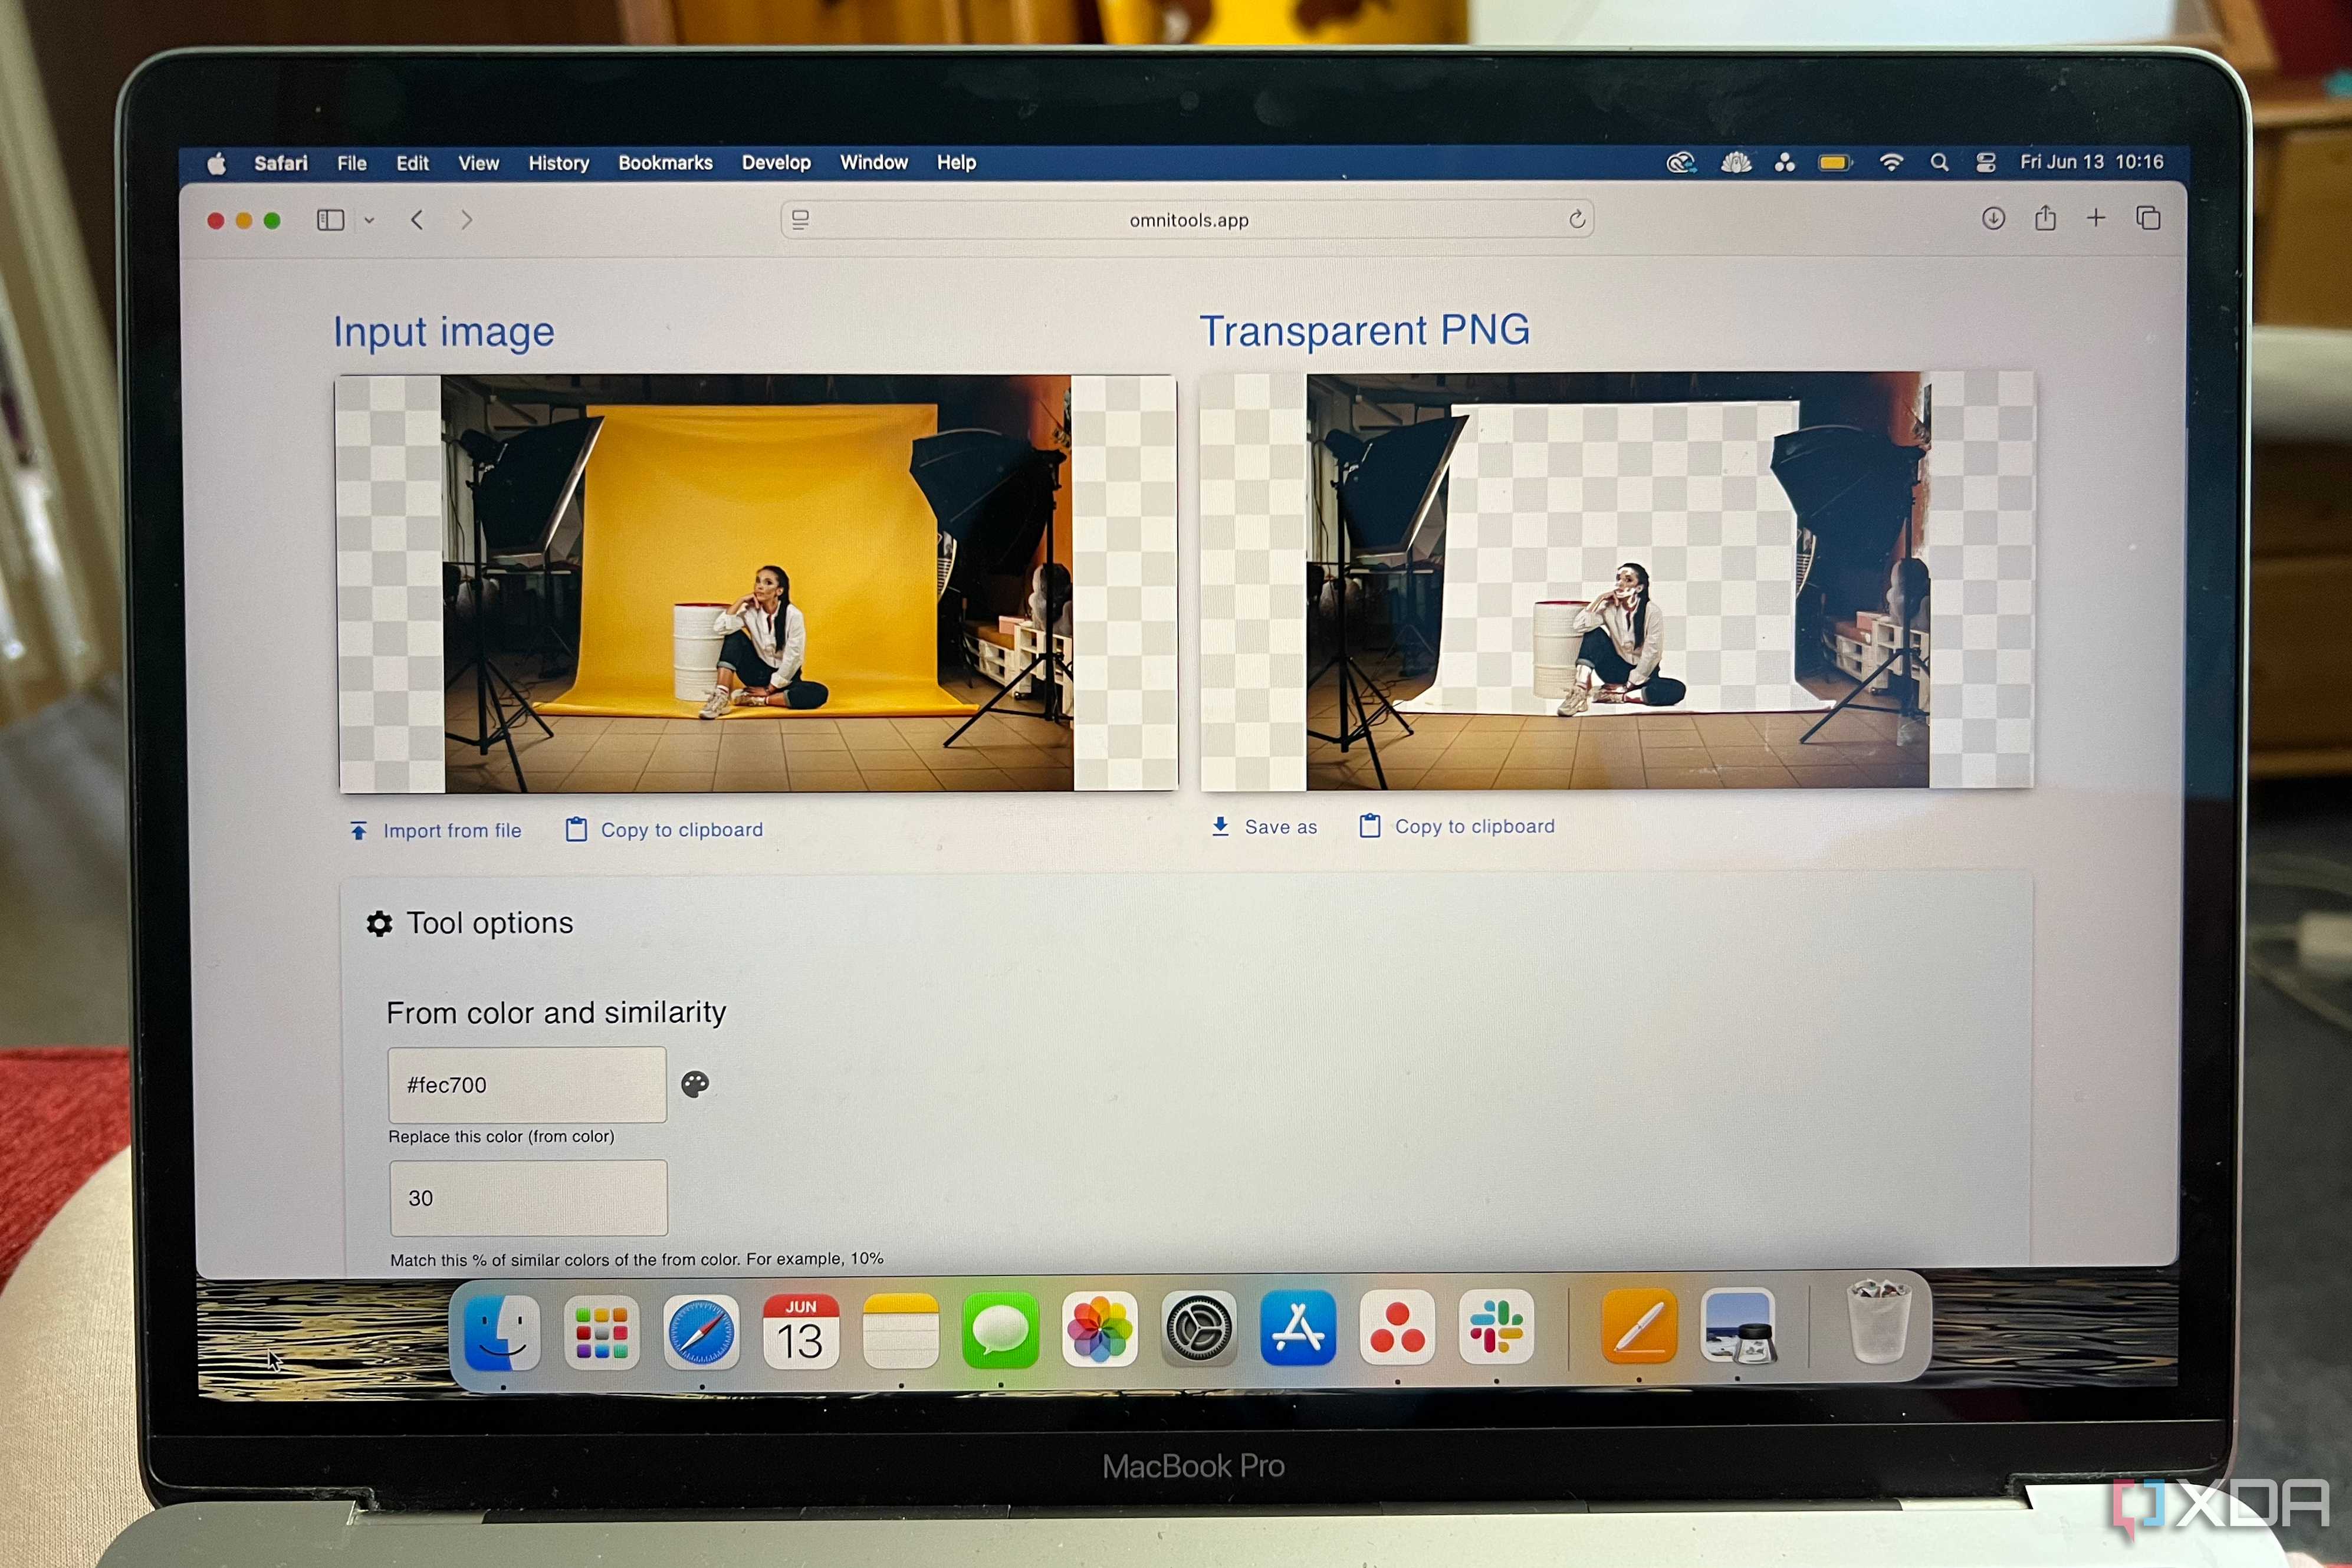2352x1568 pixels.
Task: Open the Apple menu
Action: (216, 163)
